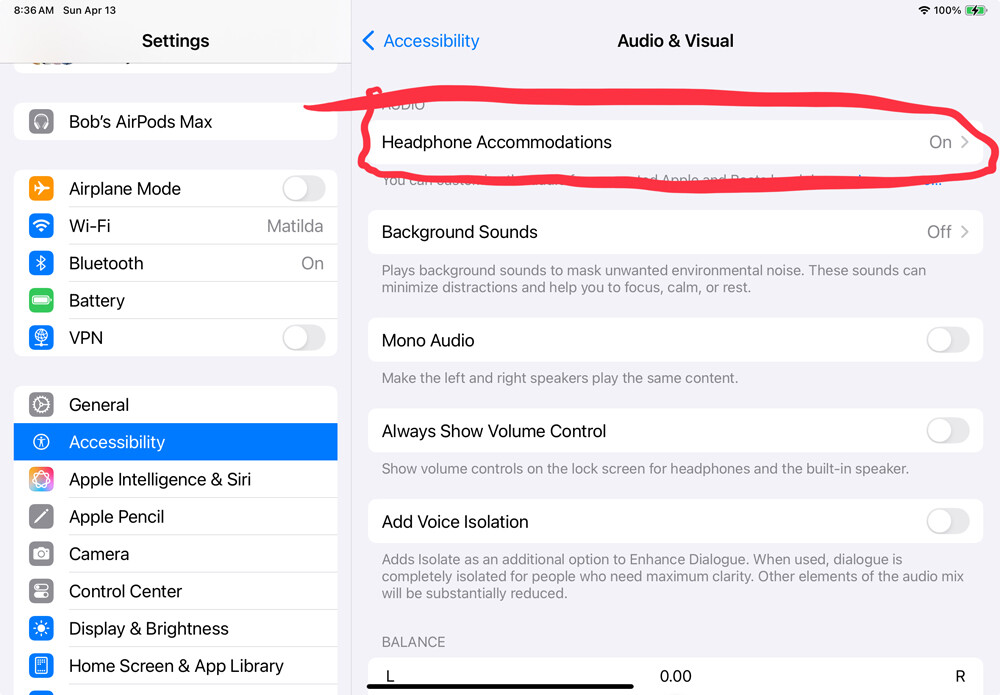This screenshot has height=695, width=1000.
Task: Tap the Apple Intelligence & Siri icon
Action: (41, 479)
